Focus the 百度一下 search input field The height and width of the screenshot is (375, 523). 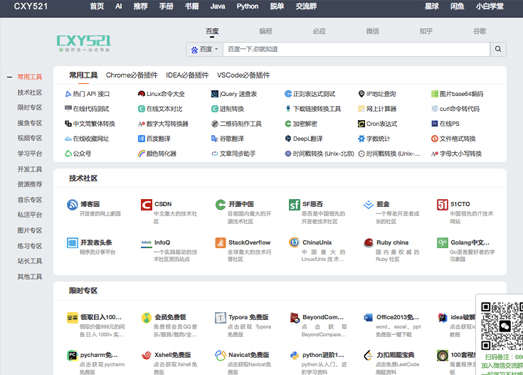357,49
